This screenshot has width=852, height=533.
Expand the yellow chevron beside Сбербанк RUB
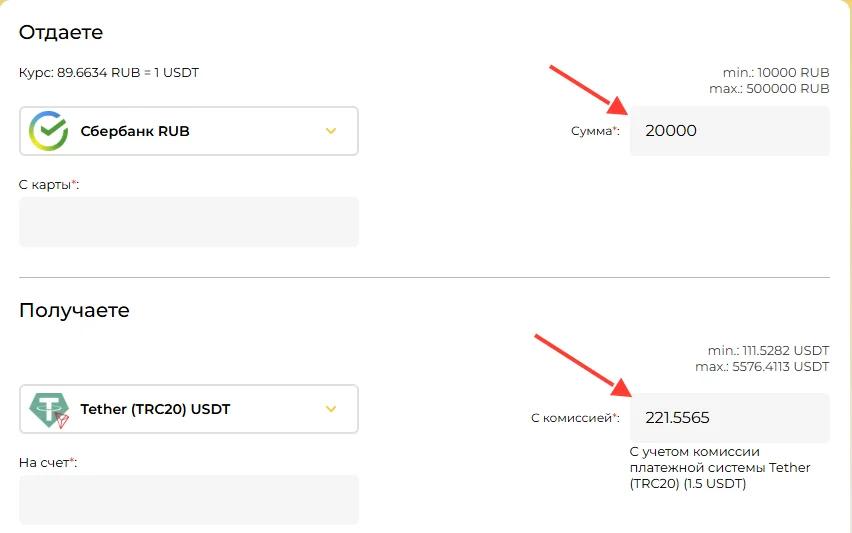pyautogui.click(x=331, y=131)
